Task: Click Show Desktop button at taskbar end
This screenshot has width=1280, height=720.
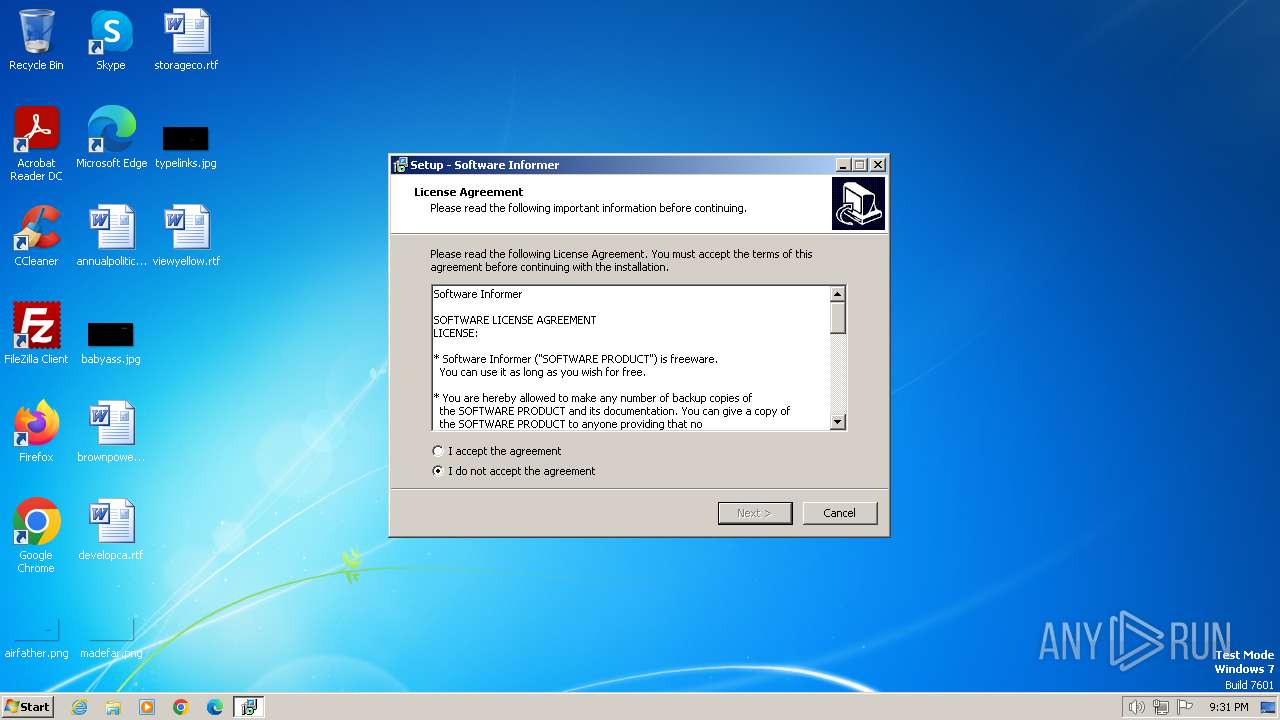Action: [x=1268, y=707]
